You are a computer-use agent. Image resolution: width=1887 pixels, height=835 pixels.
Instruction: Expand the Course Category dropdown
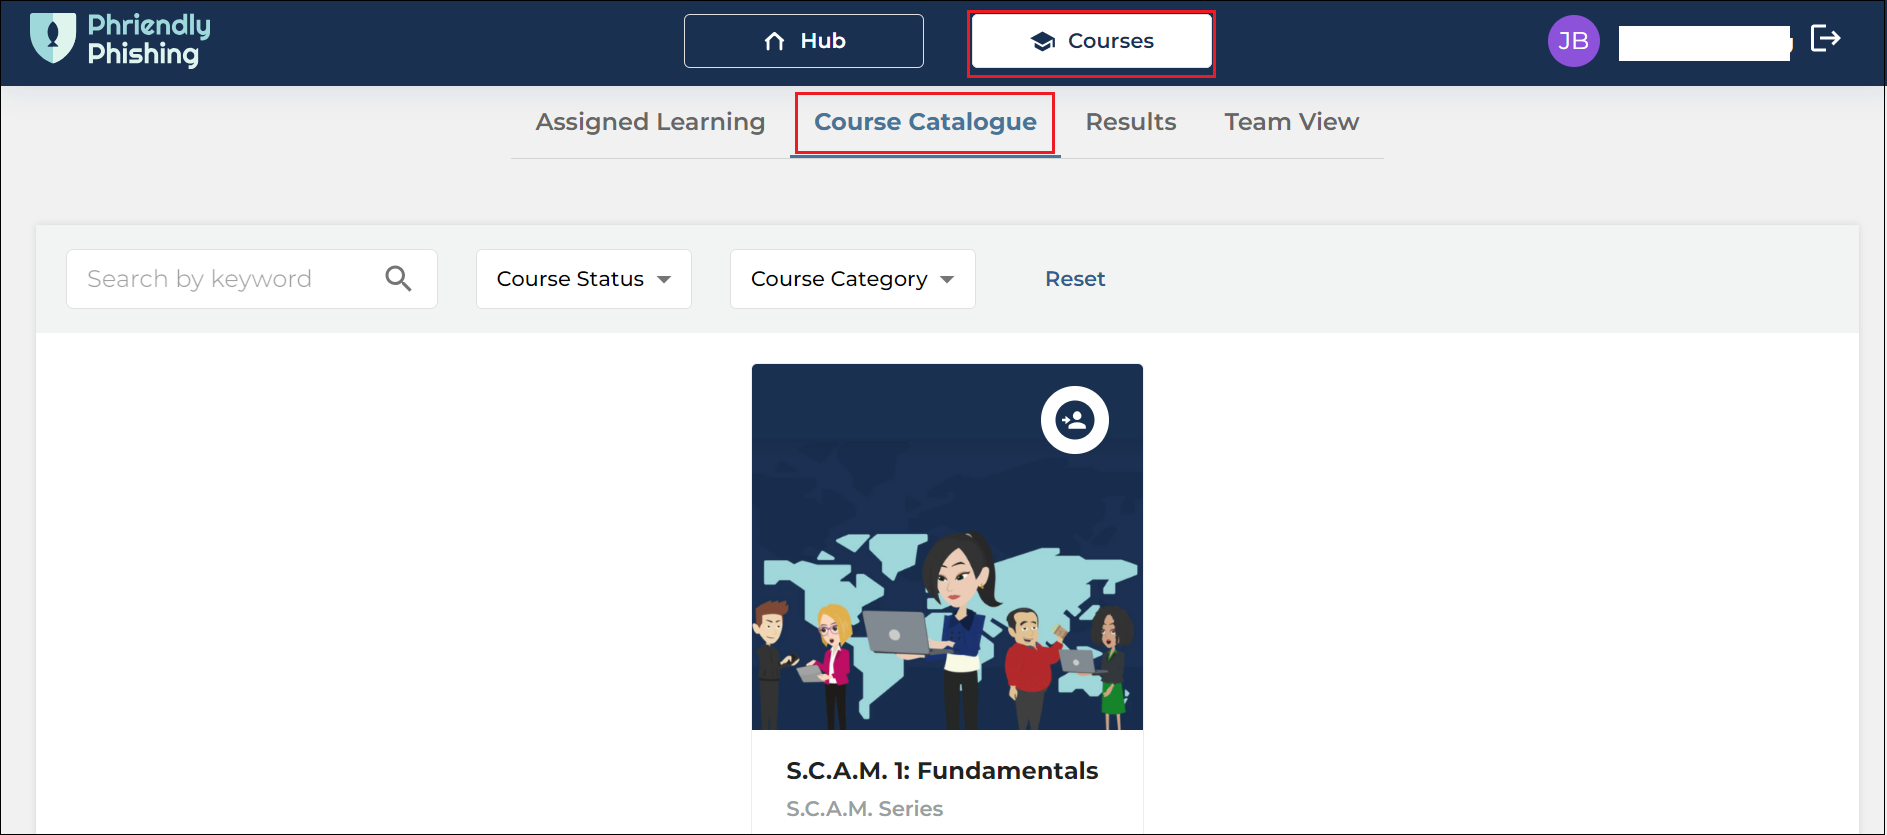[853, 279]
